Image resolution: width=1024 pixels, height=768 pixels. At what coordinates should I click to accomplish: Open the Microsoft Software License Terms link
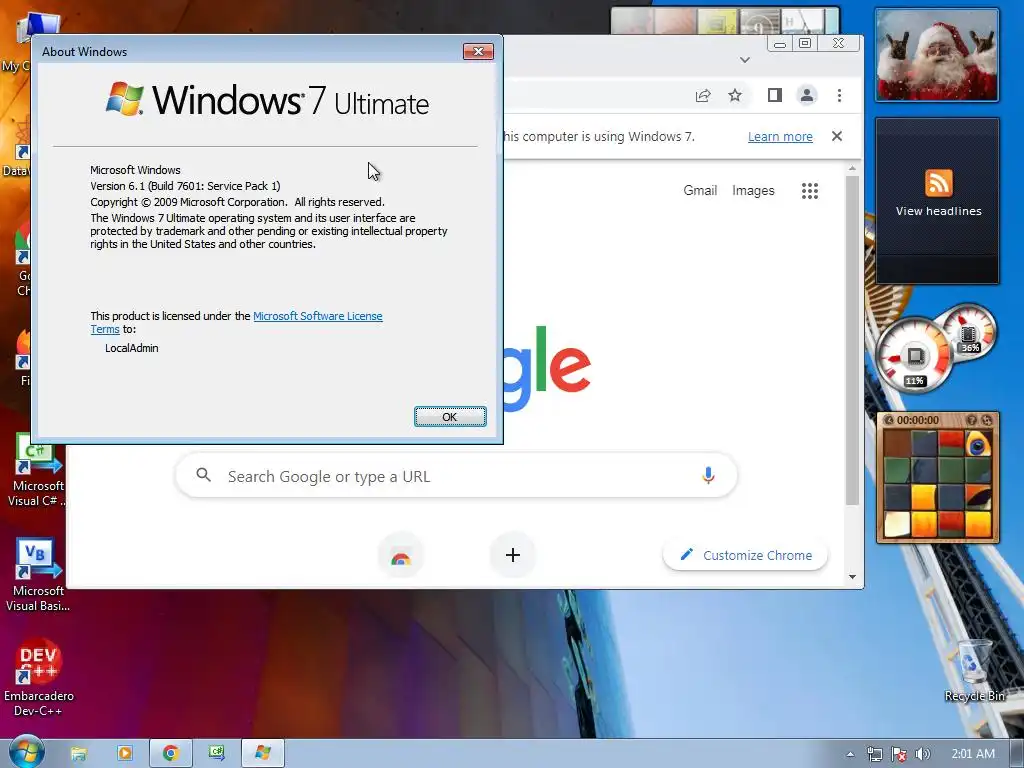coord(317,316)
